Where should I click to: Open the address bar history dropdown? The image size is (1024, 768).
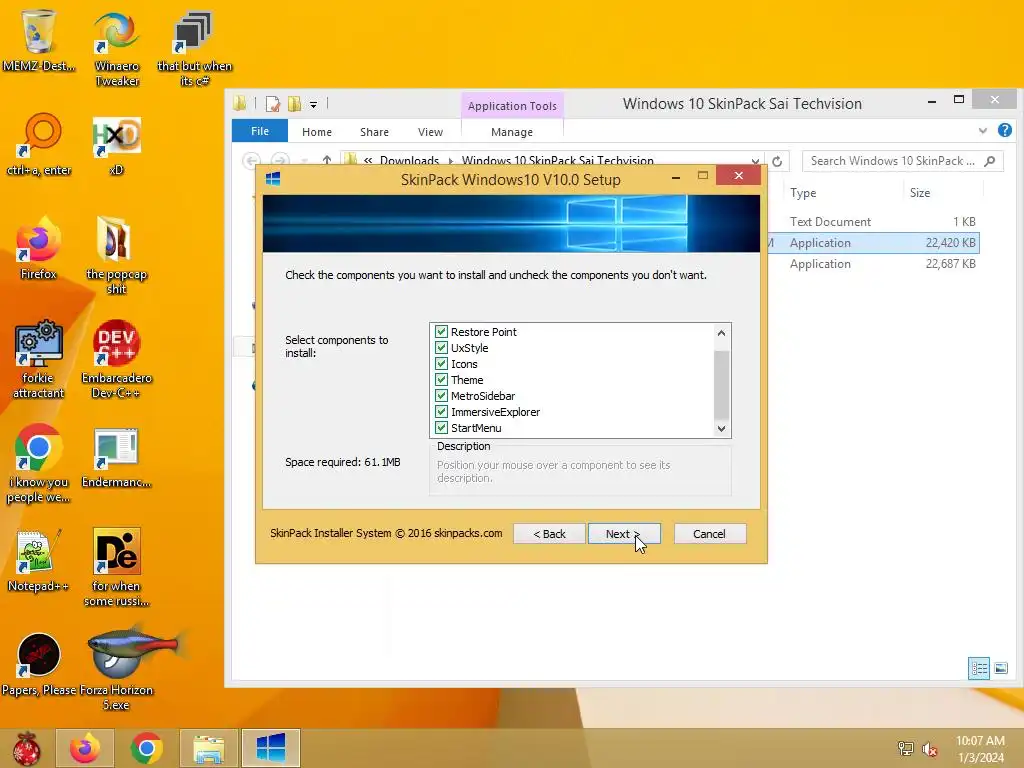pos(755,161)
